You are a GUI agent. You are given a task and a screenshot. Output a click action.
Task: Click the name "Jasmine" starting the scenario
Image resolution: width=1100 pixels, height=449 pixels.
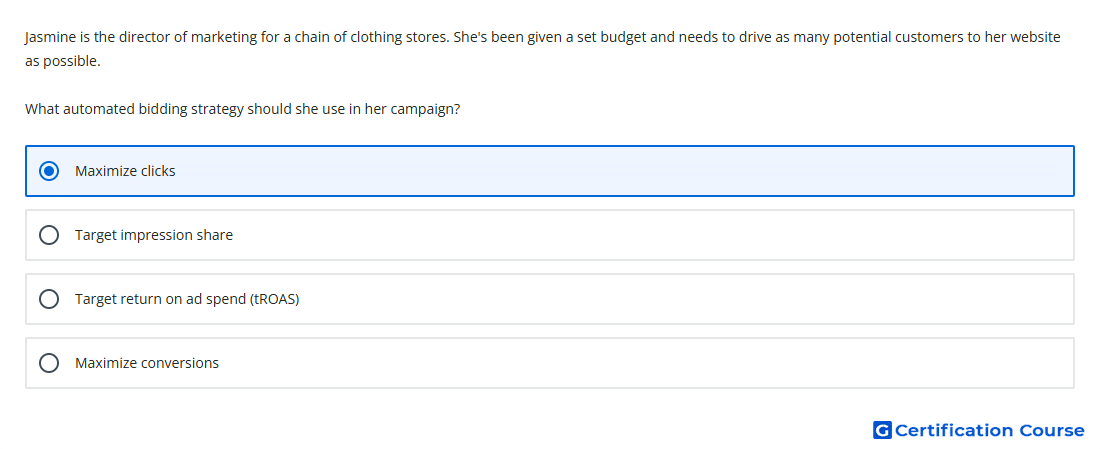point(50,37)
